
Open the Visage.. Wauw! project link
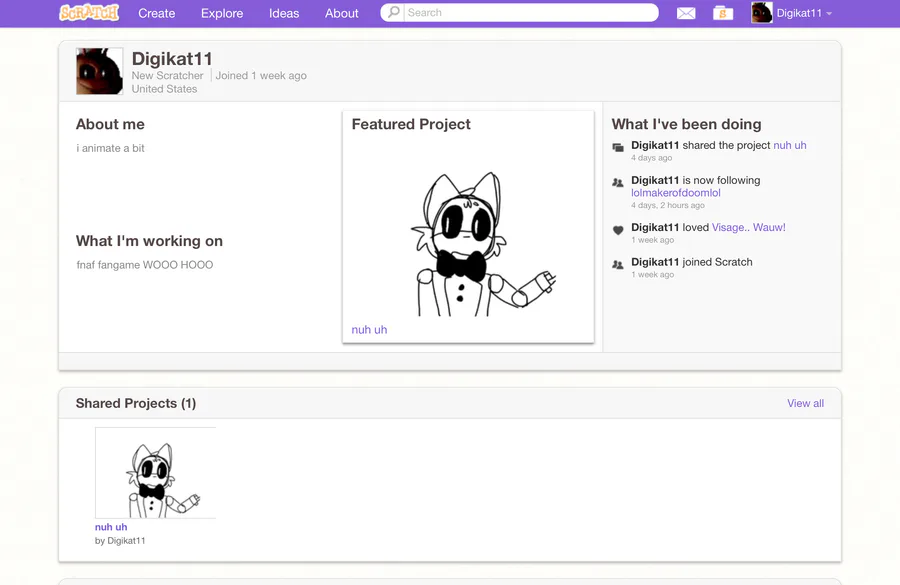pyautogui.click(x=748, y=227)
